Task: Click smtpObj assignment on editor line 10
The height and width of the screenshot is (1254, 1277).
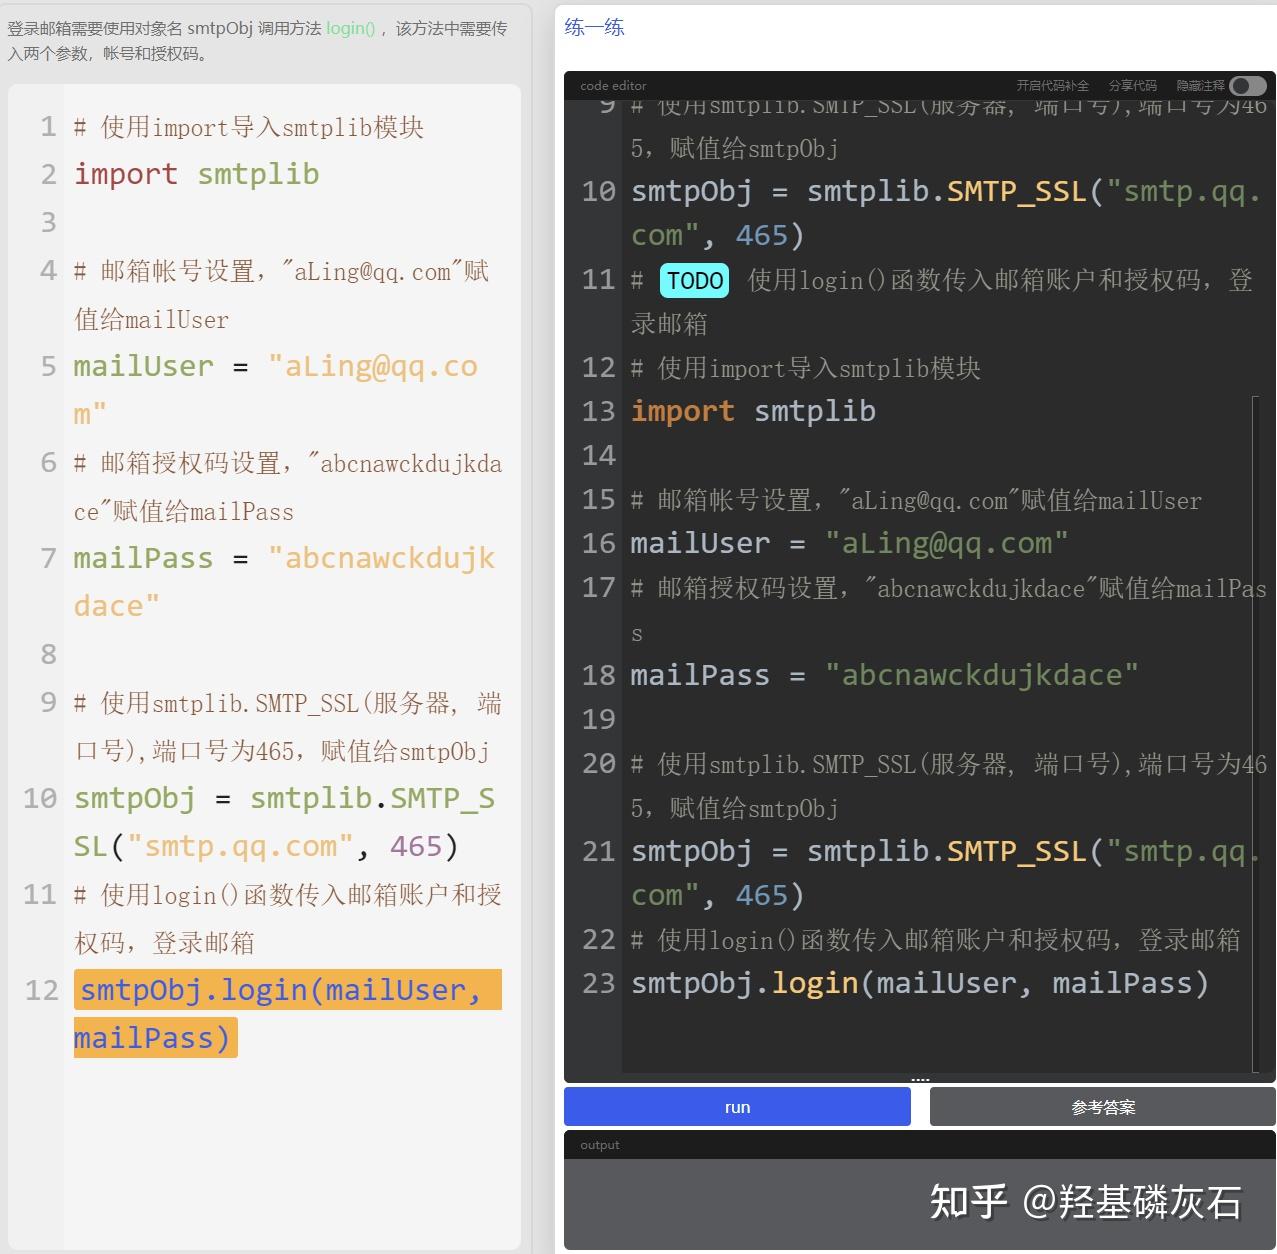Action: coord(945,213)
